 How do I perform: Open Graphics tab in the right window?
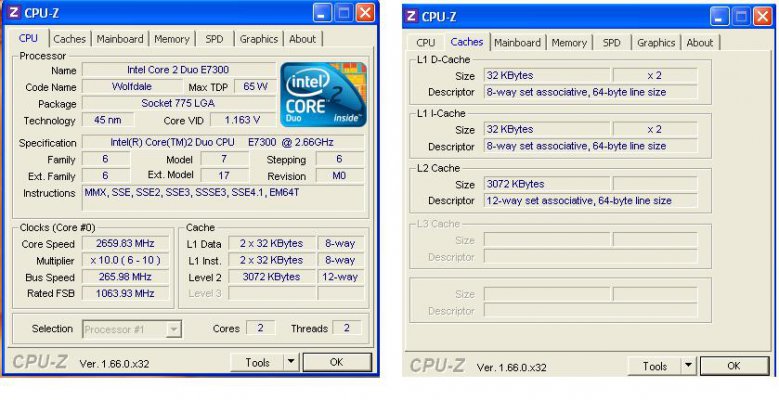click(x=656, y=43)
